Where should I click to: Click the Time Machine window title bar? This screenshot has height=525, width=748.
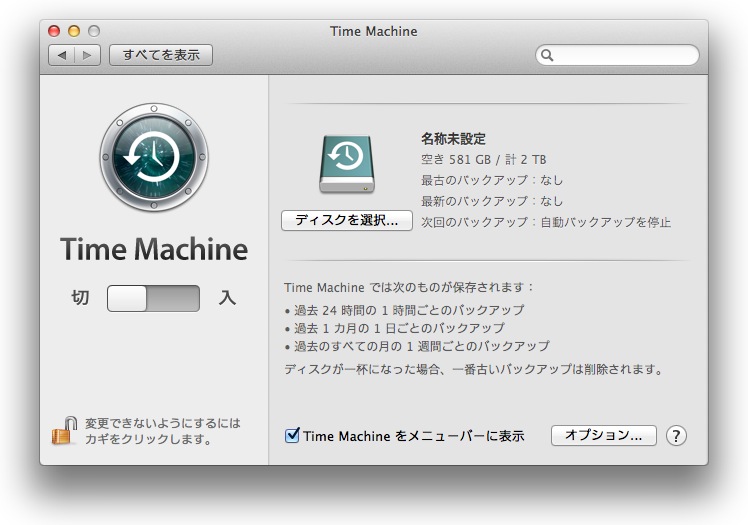[x=373, y=31]
